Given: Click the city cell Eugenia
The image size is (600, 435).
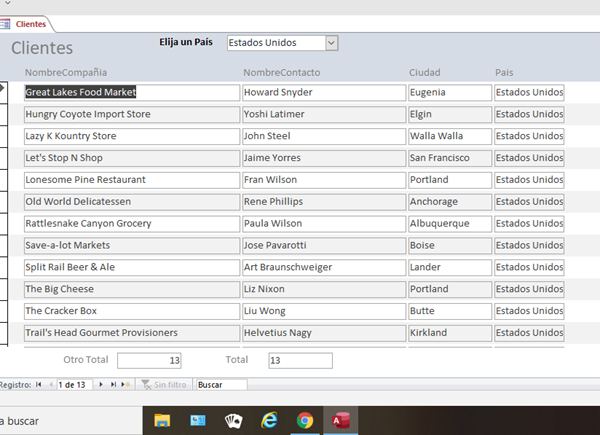Looking at the screenshot, I should (450, 93).
